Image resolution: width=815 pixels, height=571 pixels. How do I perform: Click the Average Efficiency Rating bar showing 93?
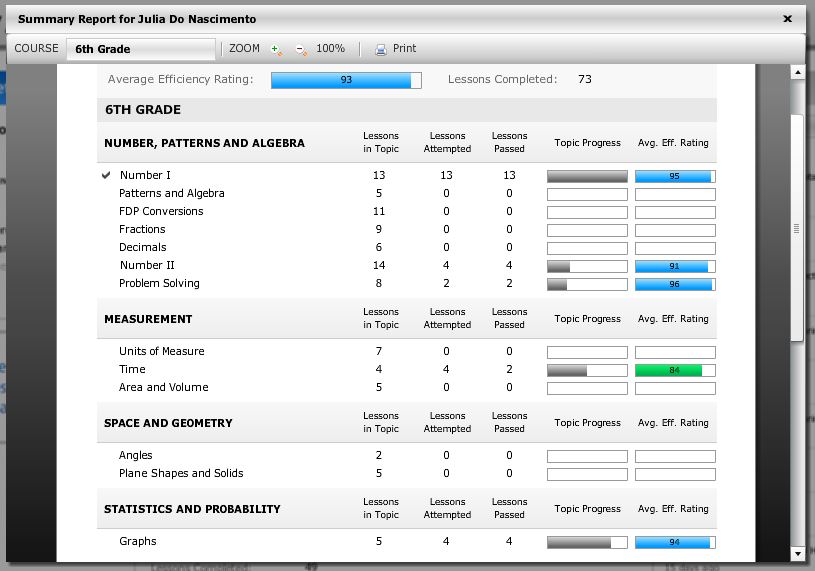click(x=346, y=80)
